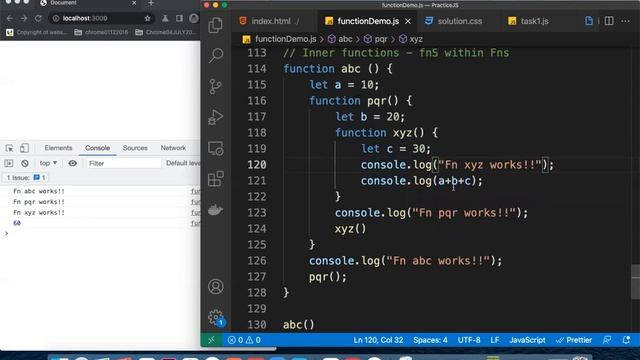Open the Manage gear in VS Code
This screenshot has height=360, width=640.
(216, 317)
